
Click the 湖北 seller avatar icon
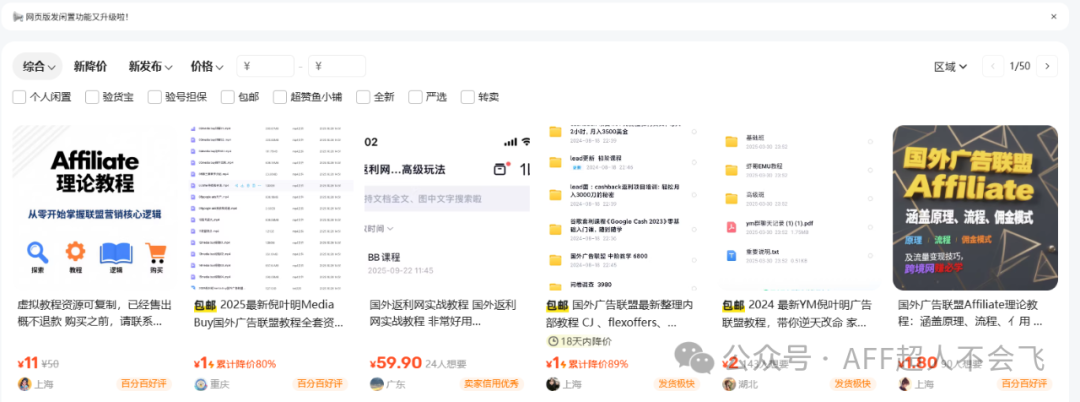(x=729, y=384)
